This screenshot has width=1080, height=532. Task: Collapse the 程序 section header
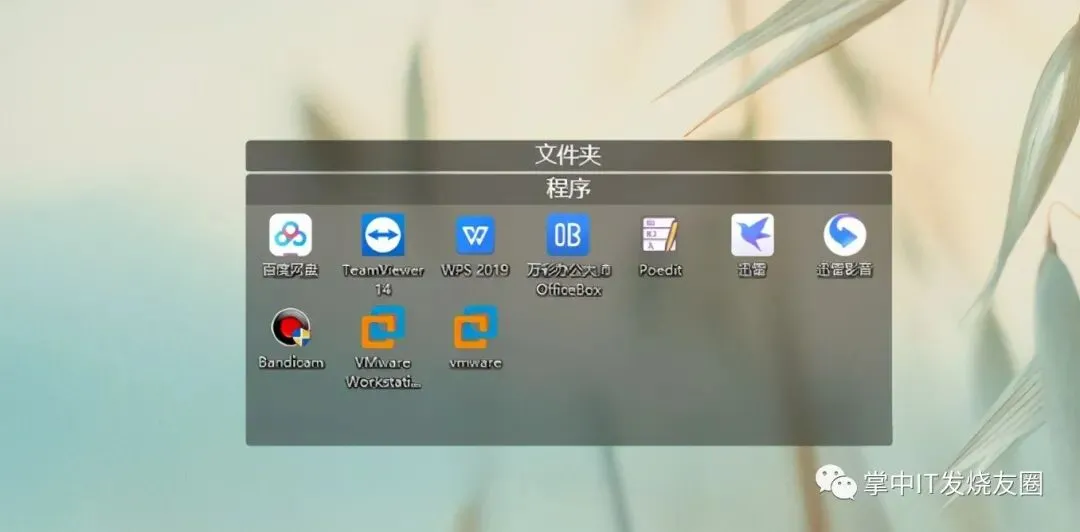click(568, 189)
